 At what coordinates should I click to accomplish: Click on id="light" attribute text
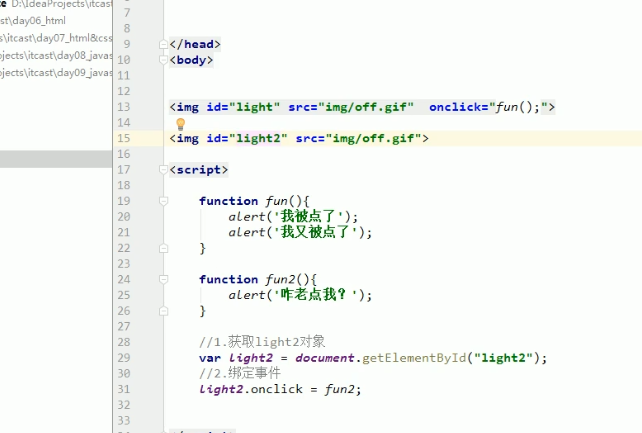243,107
